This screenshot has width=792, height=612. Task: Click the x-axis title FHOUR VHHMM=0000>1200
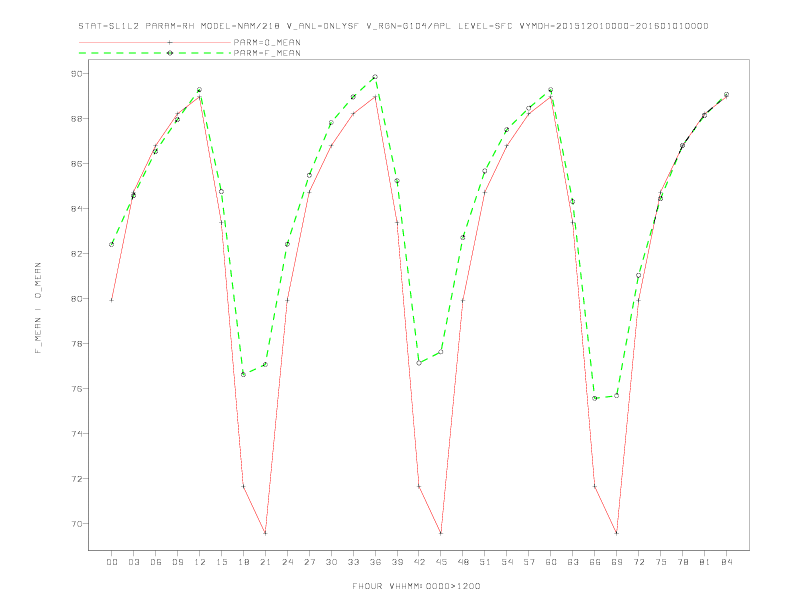[x=416, y=586]
